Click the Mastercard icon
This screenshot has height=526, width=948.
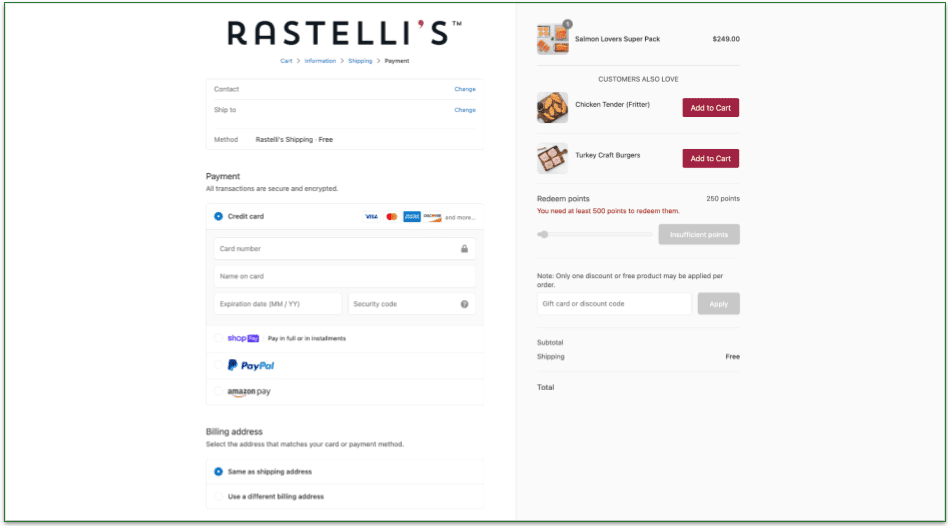(x=392, y=216)
